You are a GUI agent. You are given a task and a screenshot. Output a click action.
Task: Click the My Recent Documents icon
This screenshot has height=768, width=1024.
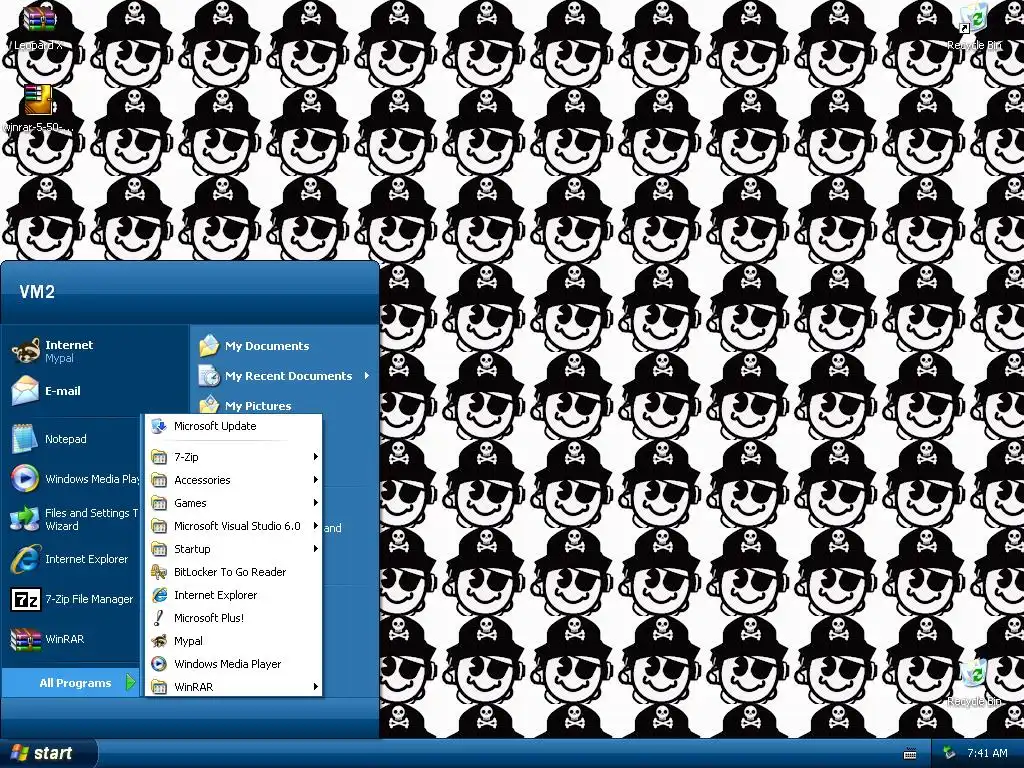coord(209,376)
